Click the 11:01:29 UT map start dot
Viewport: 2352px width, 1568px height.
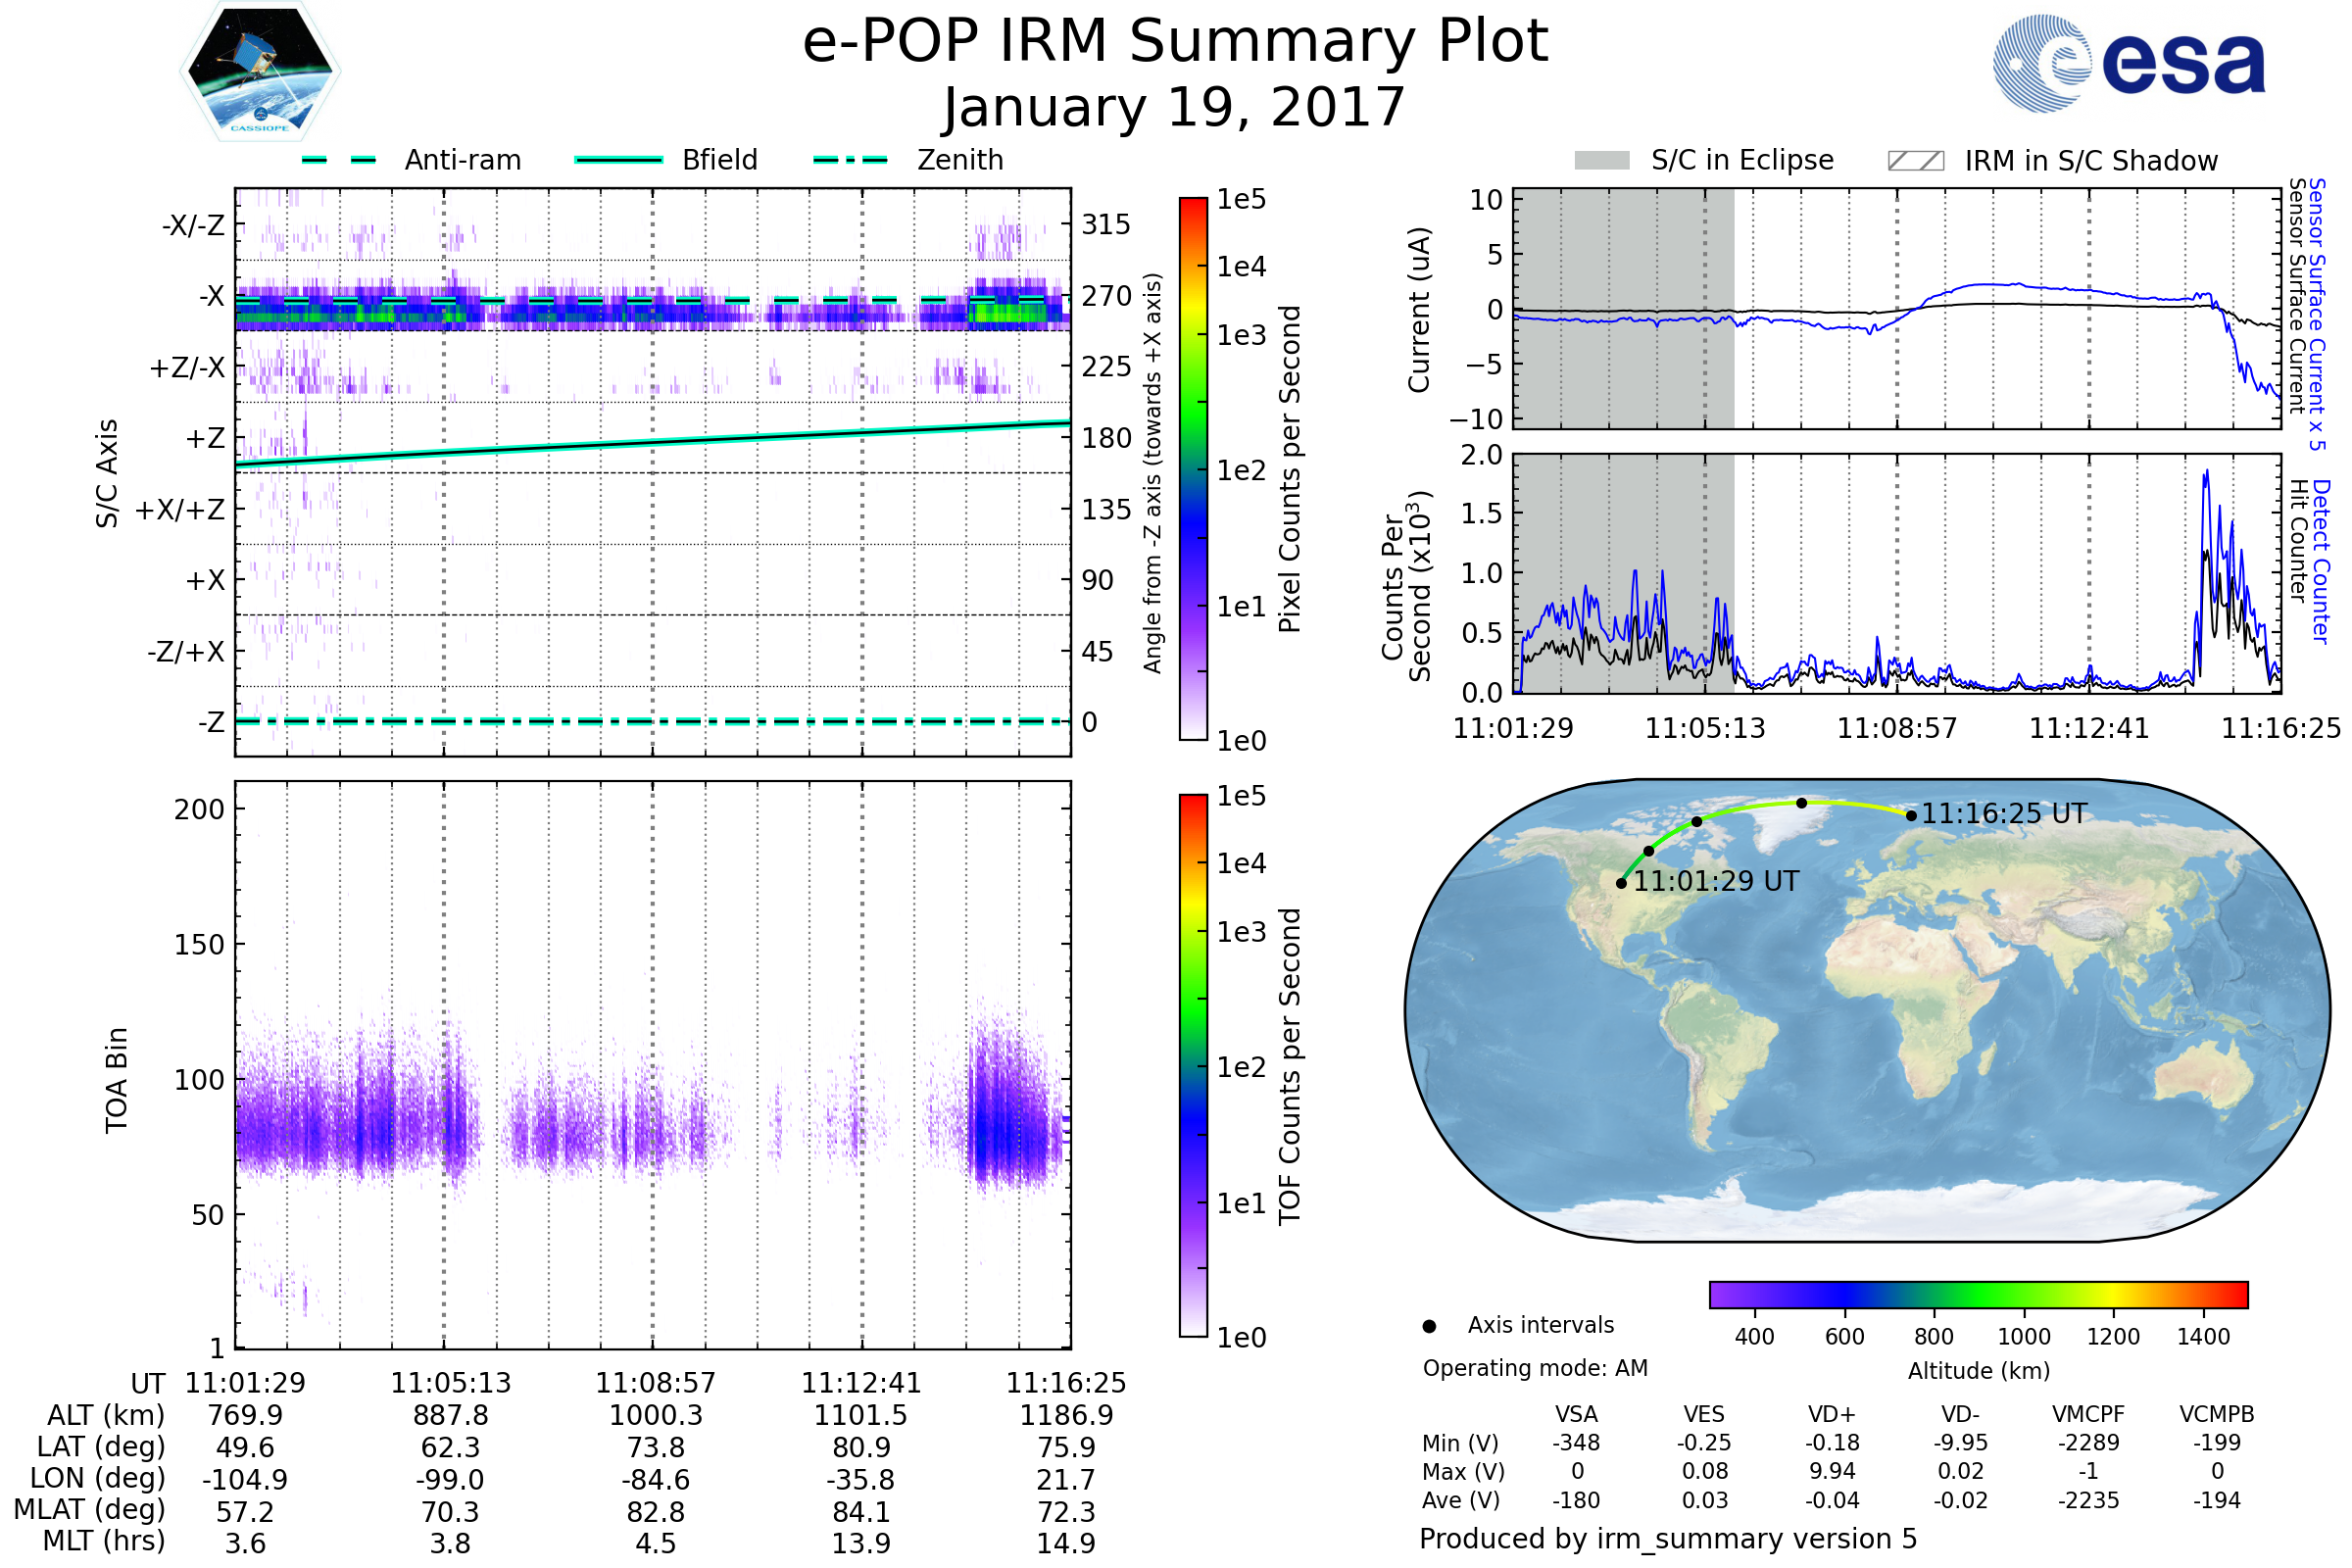[x=1621, y=883]
